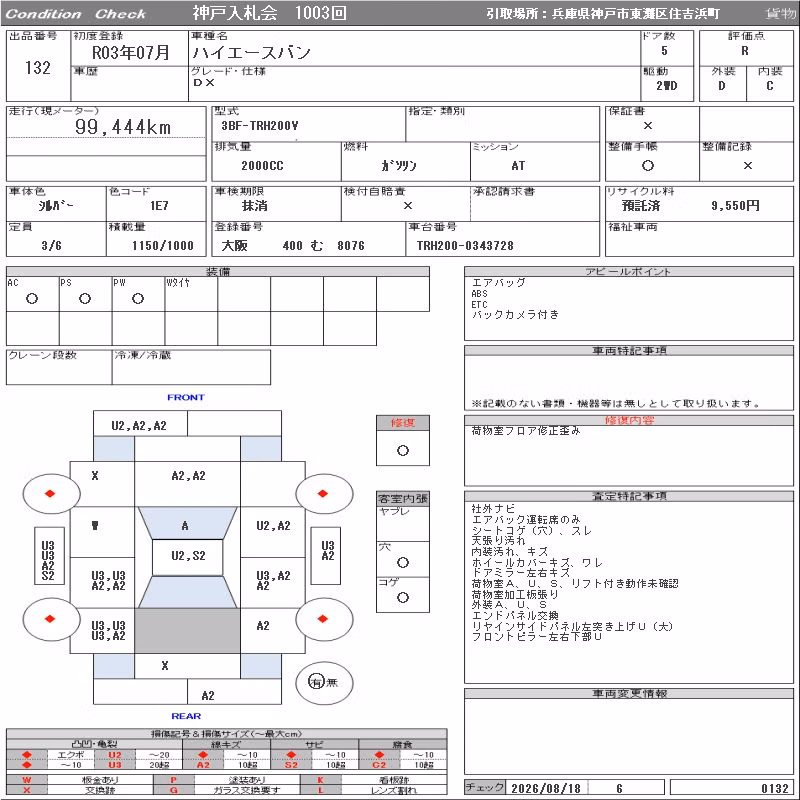This screenshot has height=800, width=800.
Task: Click the mileage 99,444km field
Action: (x=122, y=127)
